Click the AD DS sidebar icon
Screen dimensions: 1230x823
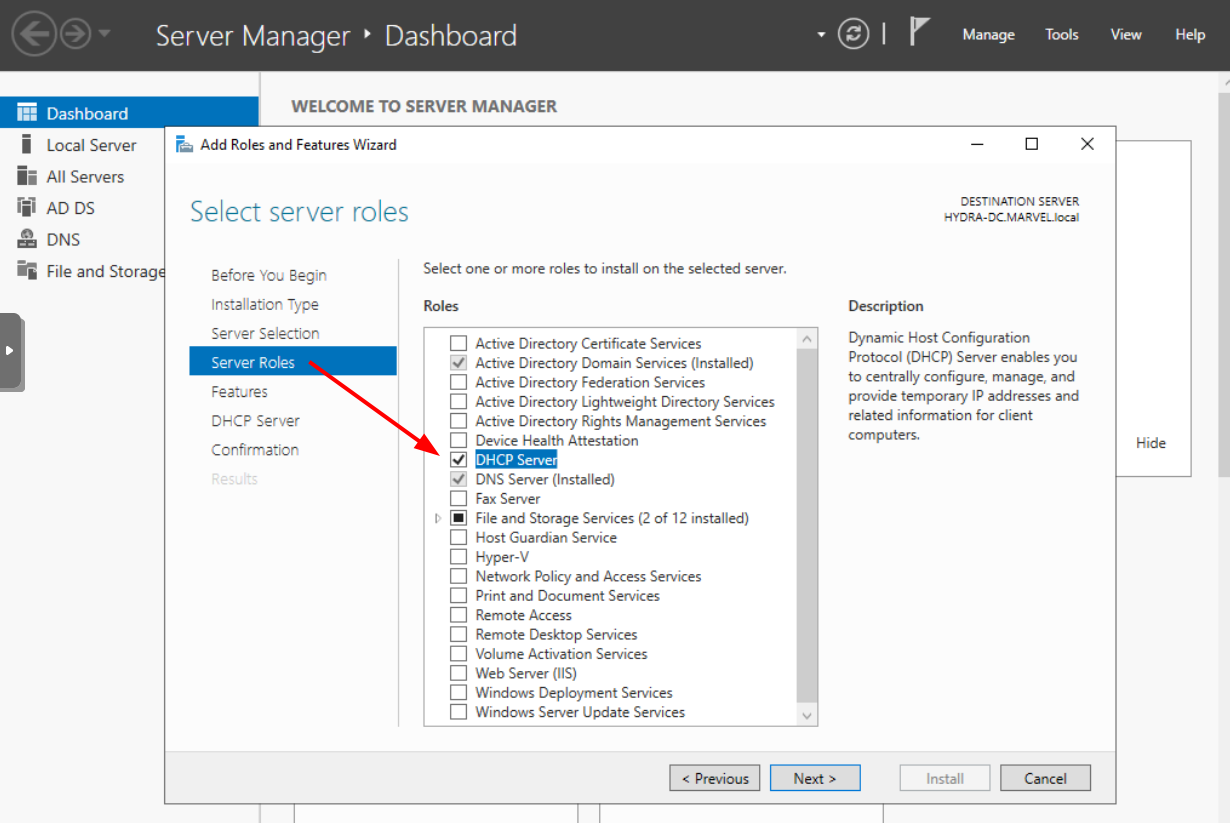27,208
